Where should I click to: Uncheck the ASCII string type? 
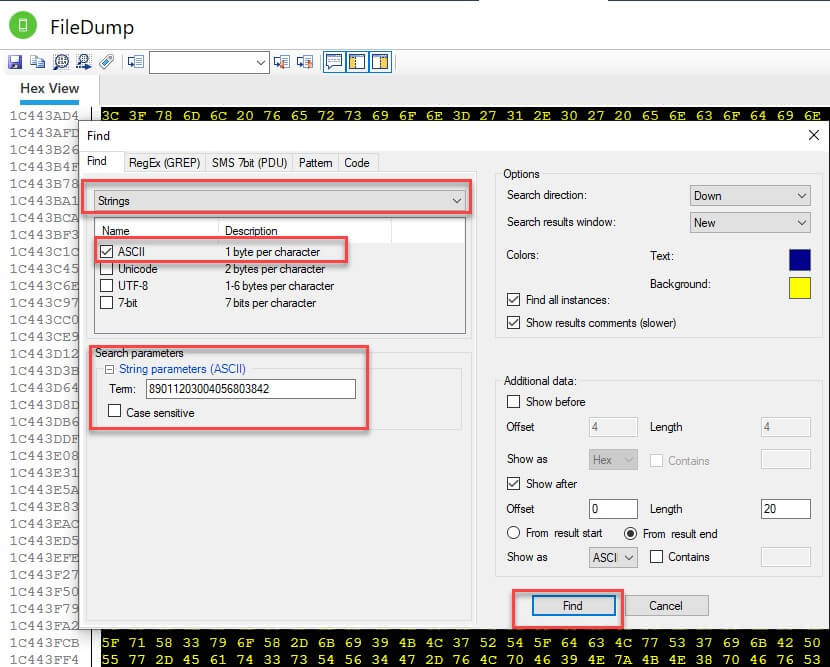click(x=106, y=251)
